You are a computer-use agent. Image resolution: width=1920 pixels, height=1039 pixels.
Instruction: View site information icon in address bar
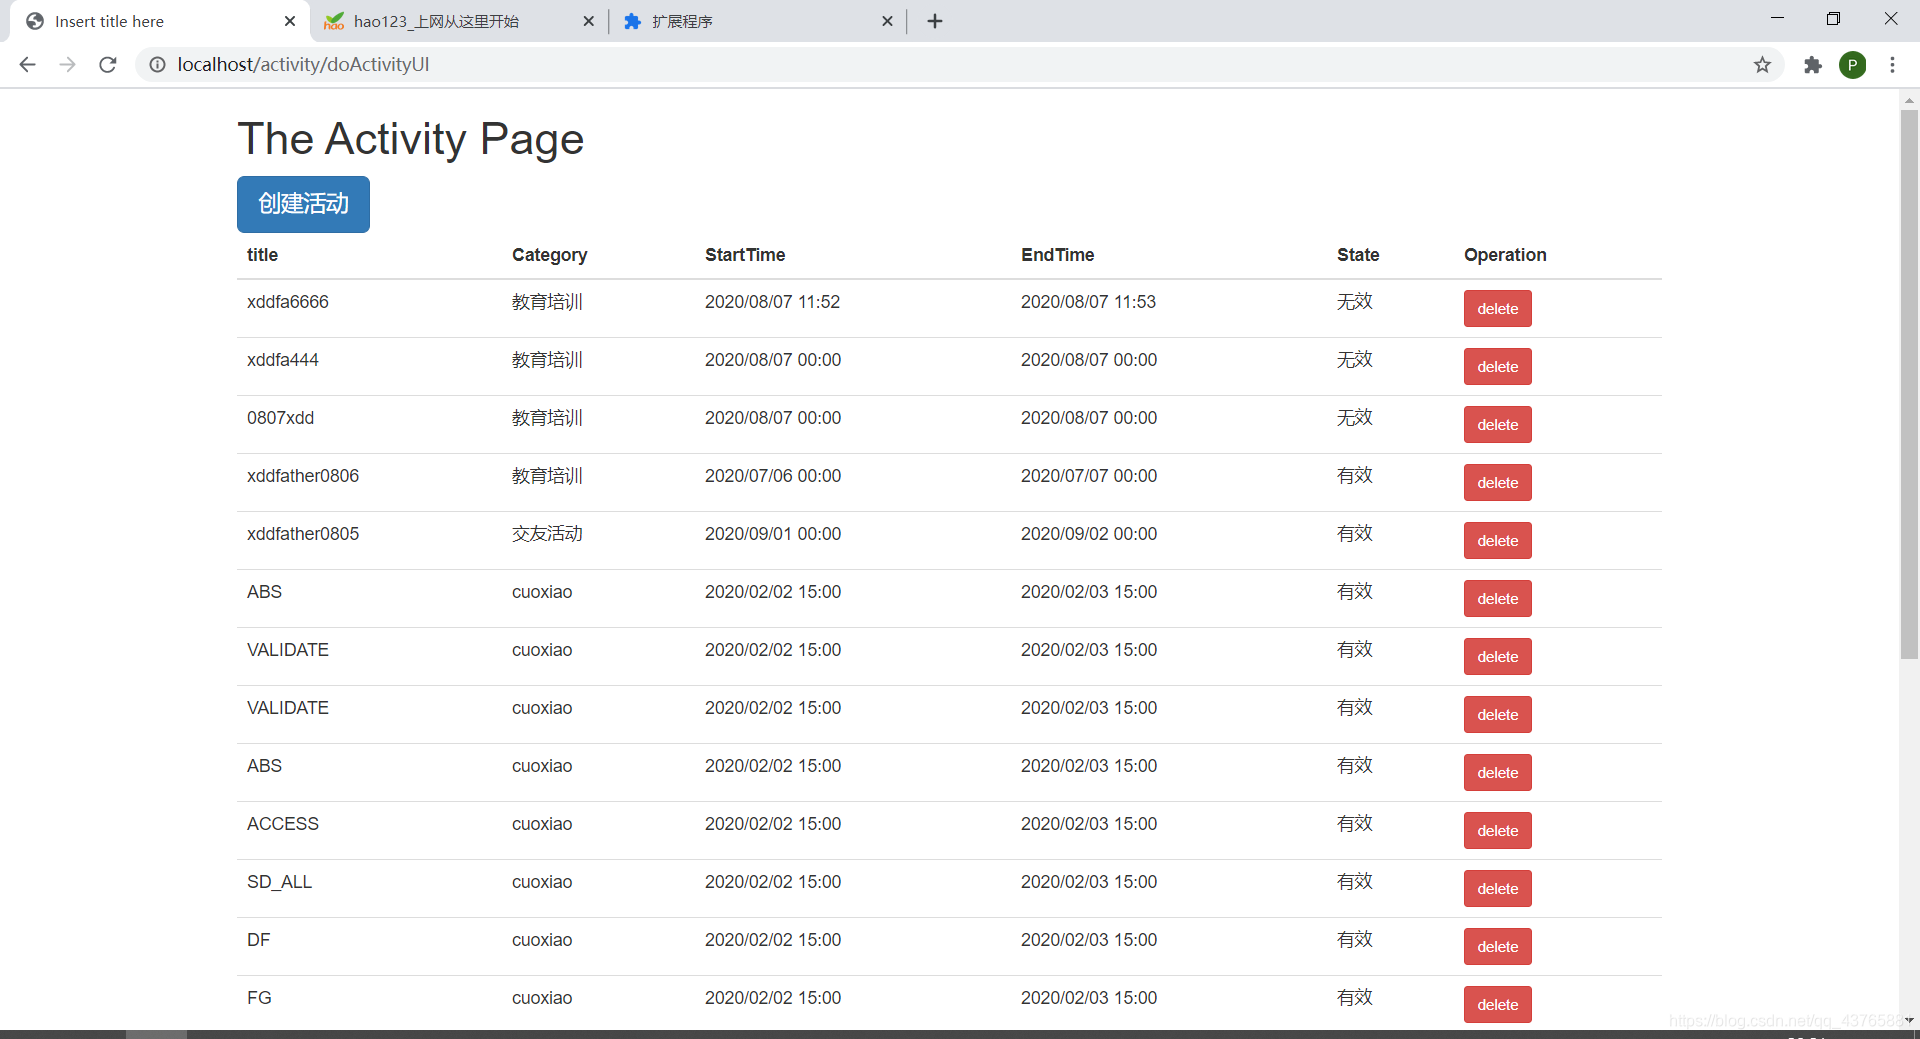pyautogui.click(x=157, y=64)
